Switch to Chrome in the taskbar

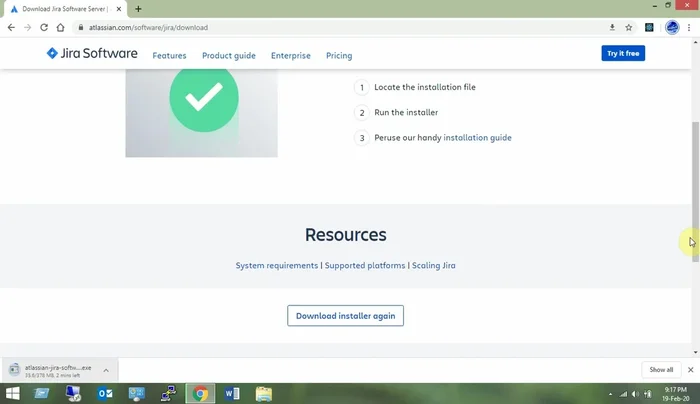(200, 394)
